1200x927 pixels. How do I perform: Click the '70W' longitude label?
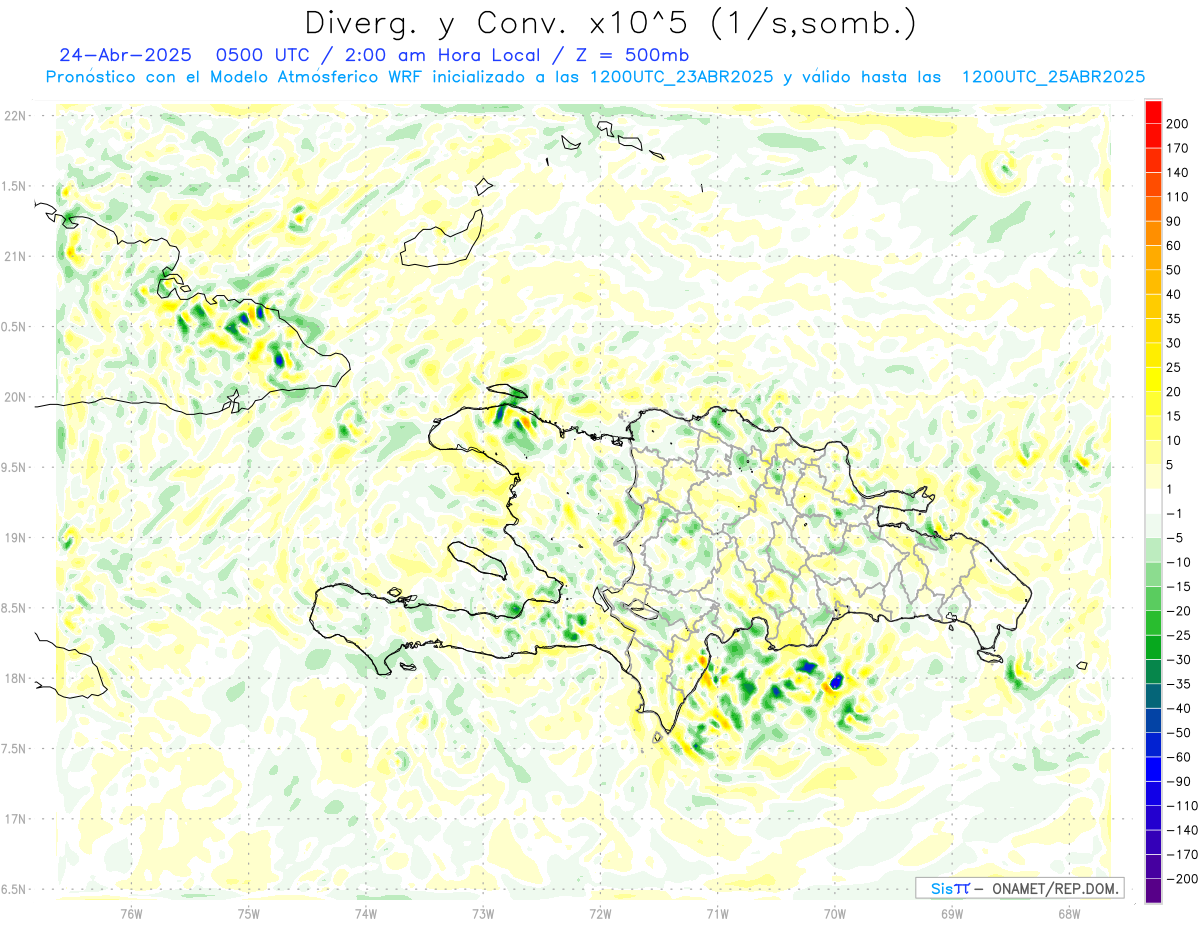835,913
